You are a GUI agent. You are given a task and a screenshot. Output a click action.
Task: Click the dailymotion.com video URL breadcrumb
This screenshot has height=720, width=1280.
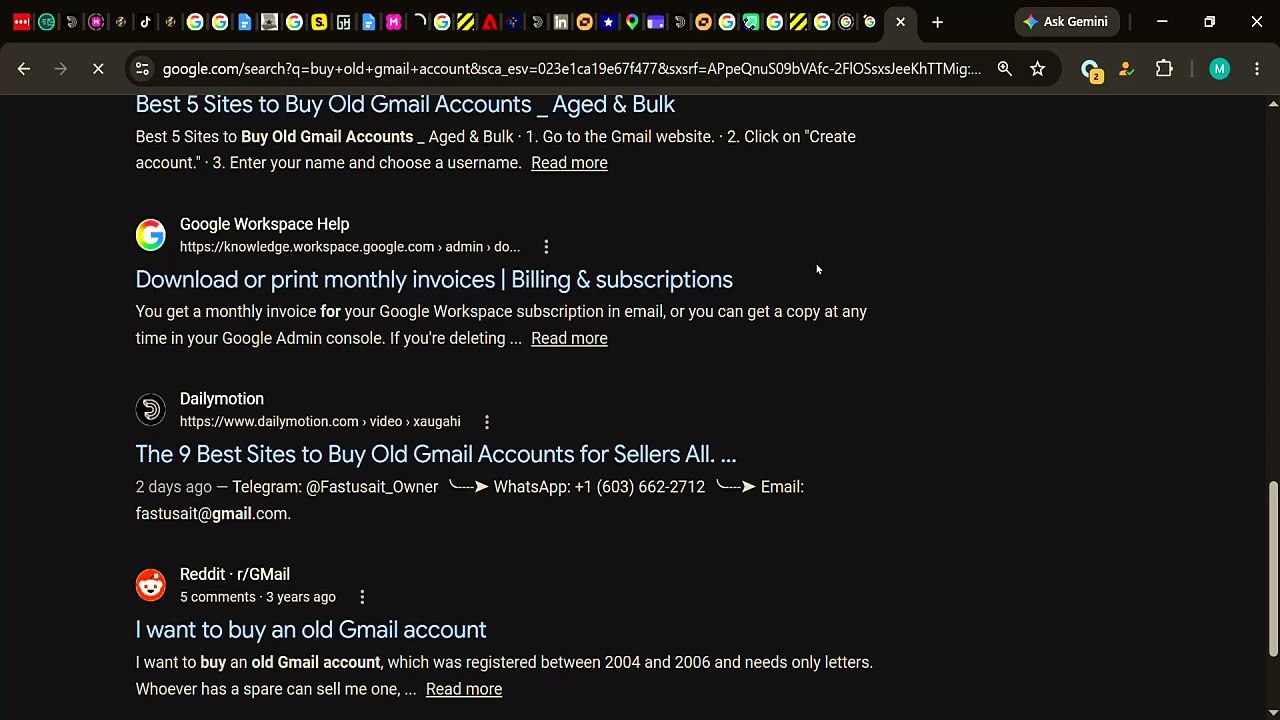320,422
